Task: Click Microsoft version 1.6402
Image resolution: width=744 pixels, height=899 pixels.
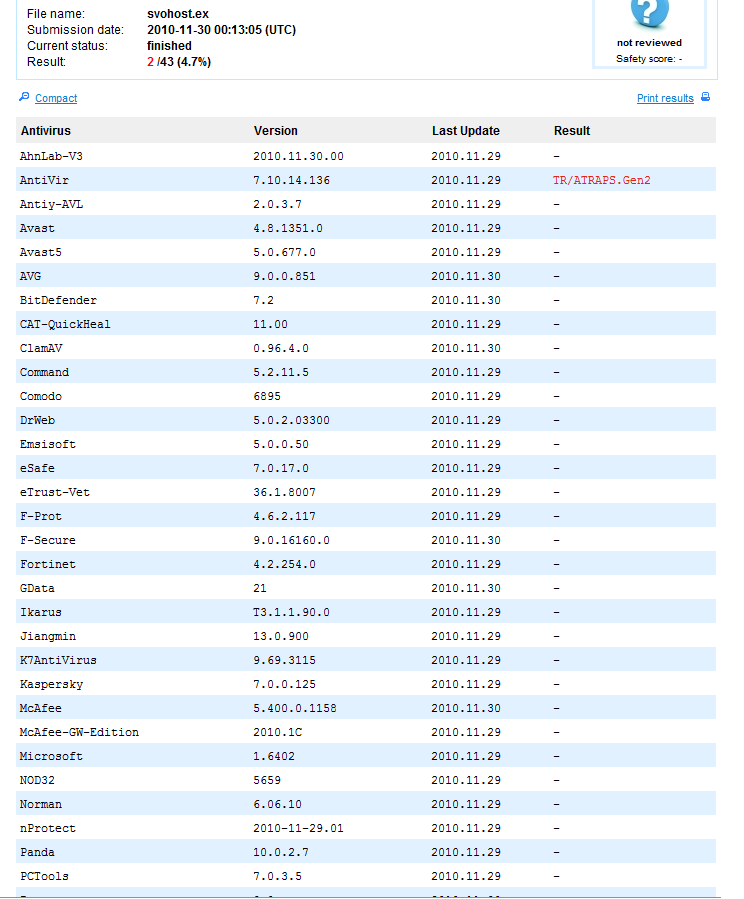Action: click(x=274, y=757)
